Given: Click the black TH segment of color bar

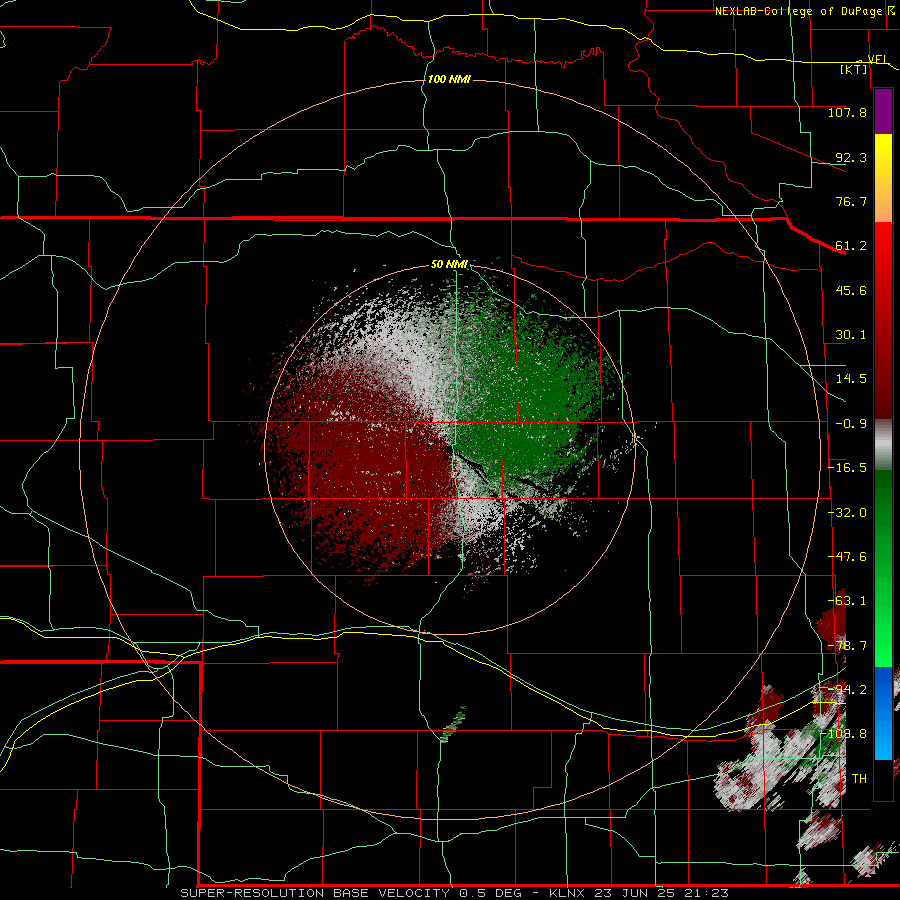Looking at the screenshot, I should [x=883, y=779].
